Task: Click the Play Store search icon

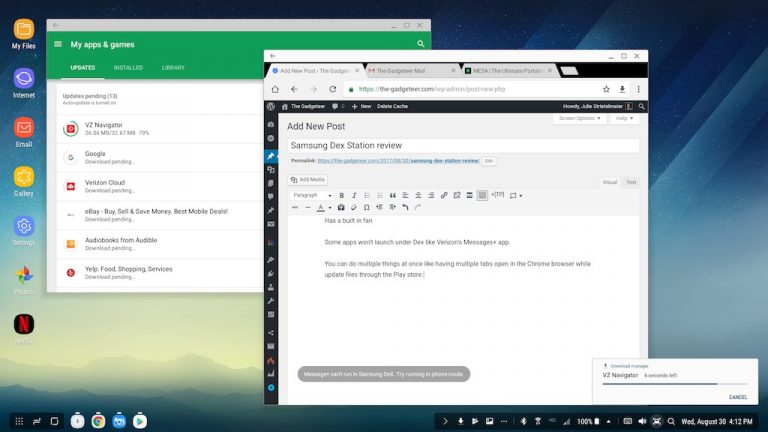Action: [421, 44]
